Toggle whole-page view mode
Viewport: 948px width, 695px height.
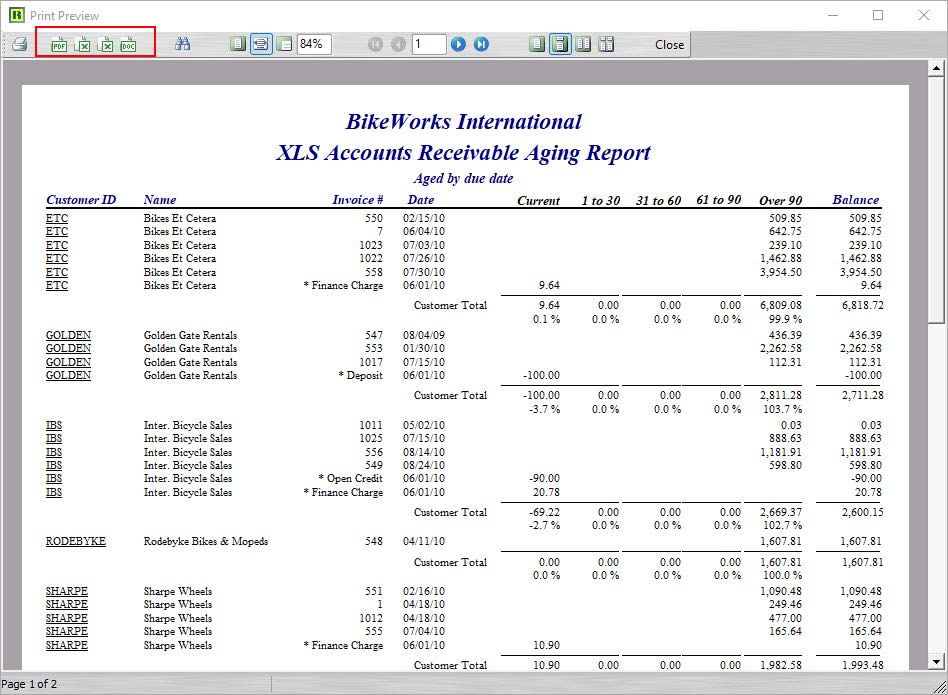236,44
